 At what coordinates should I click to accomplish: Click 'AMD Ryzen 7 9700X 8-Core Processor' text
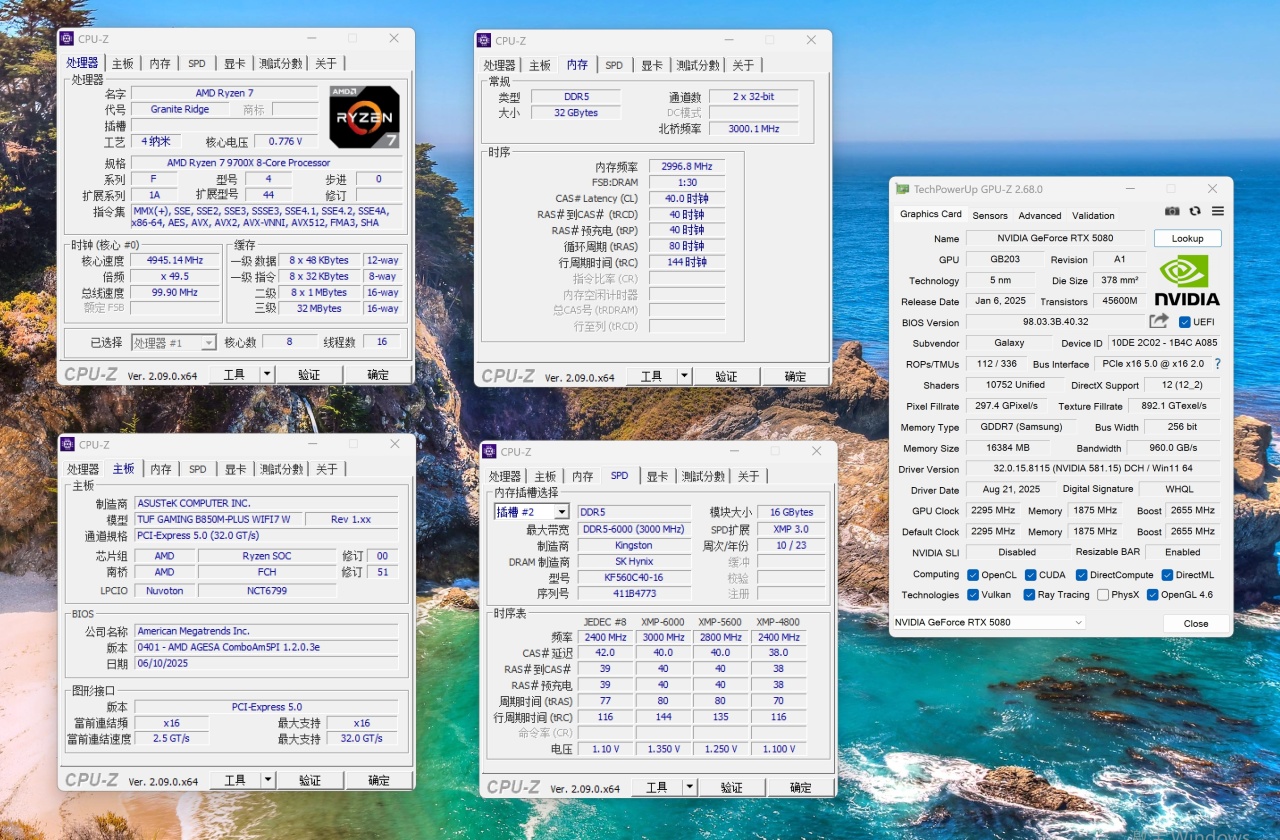[x=249, y=163]
